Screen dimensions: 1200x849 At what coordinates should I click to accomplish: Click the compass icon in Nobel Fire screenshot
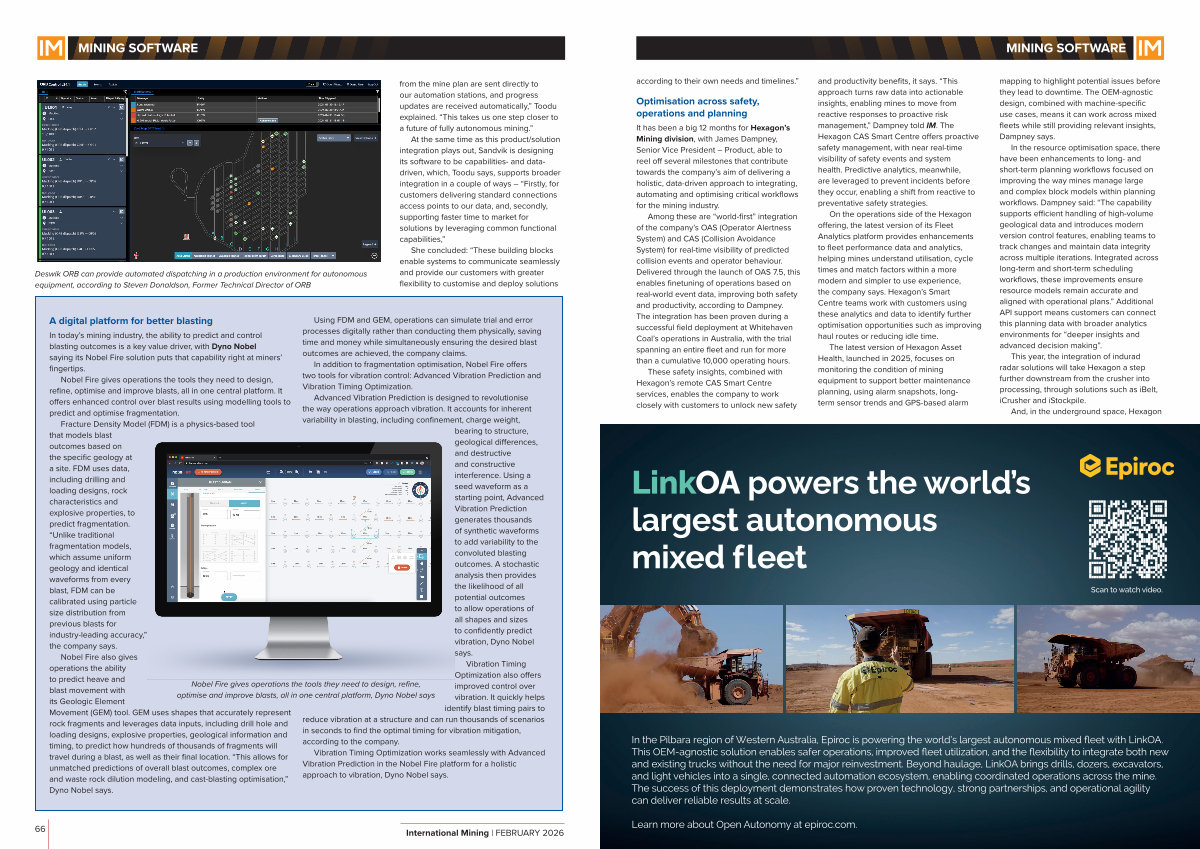[421, 490]
